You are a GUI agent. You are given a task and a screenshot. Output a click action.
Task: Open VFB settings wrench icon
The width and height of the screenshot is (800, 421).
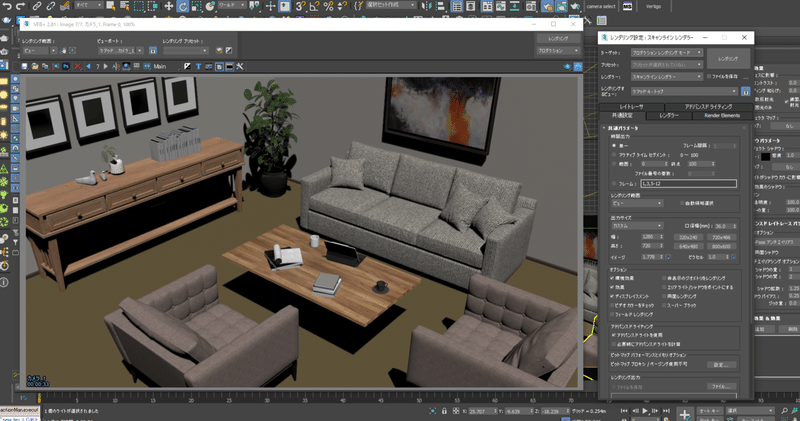240,66
